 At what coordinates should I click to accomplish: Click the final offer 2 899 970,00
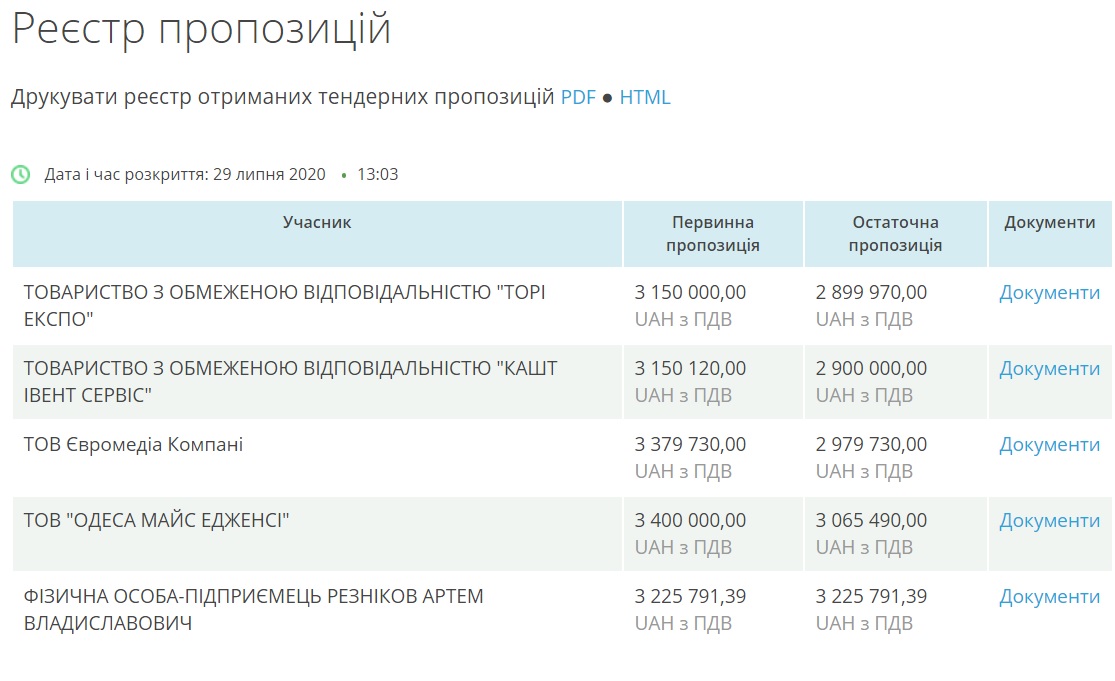click(871, 292)
